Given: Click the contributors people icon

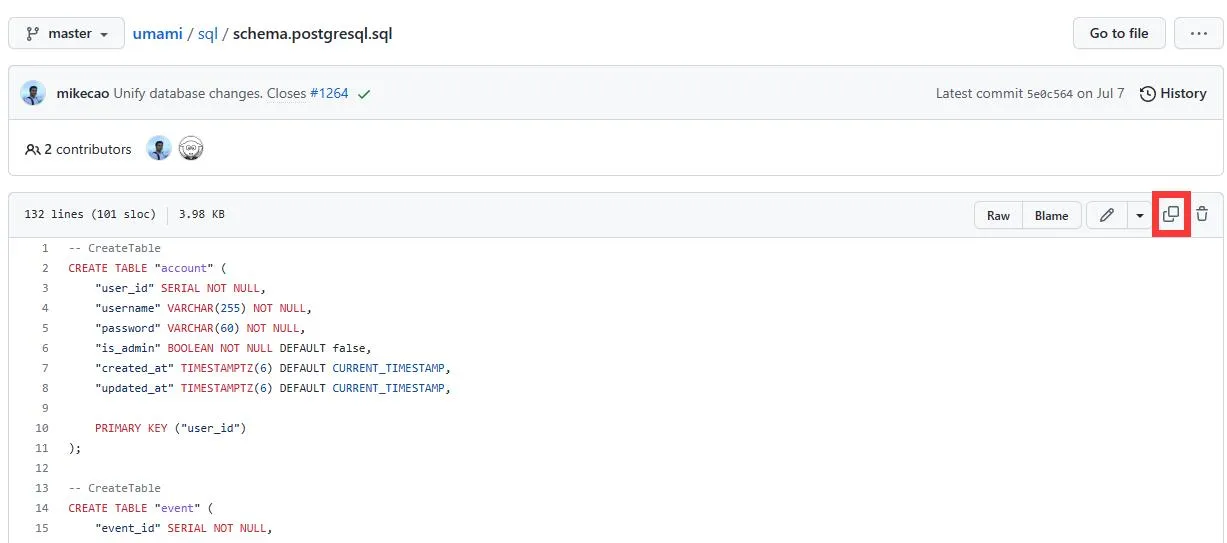Looking at the screenshot, I should point(33,149).
